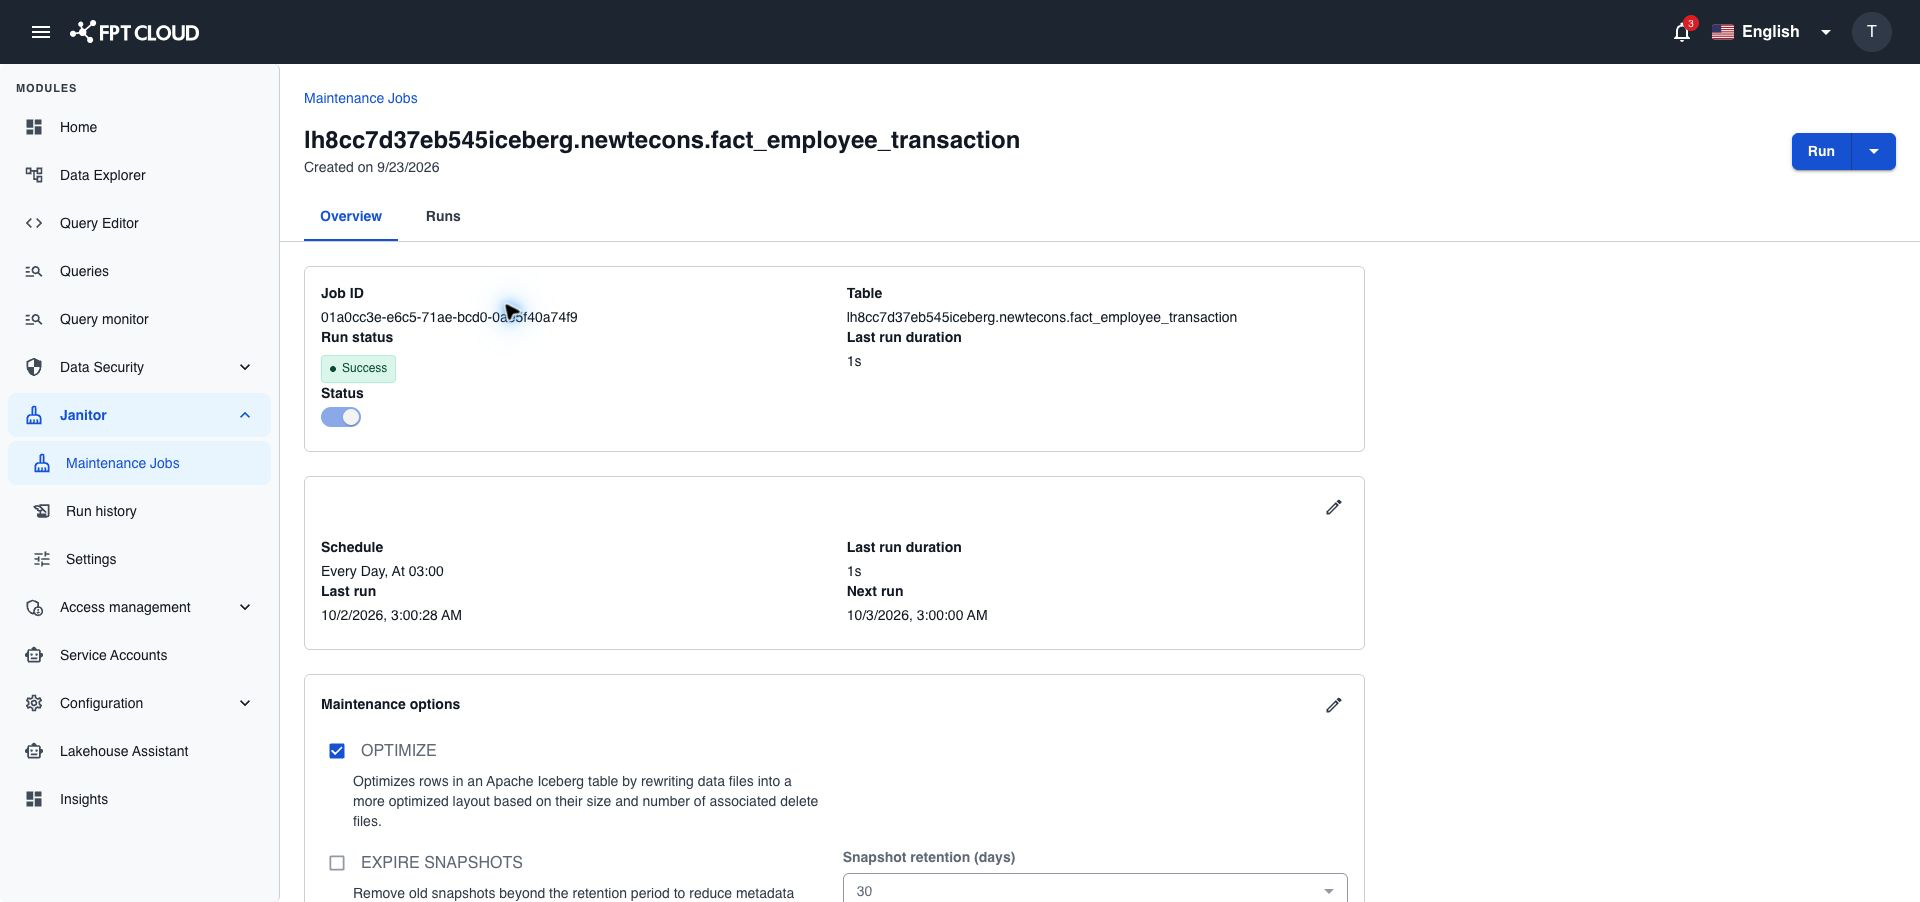Switch to the Runs tab
1920x902 pixels.
point(443,216)
